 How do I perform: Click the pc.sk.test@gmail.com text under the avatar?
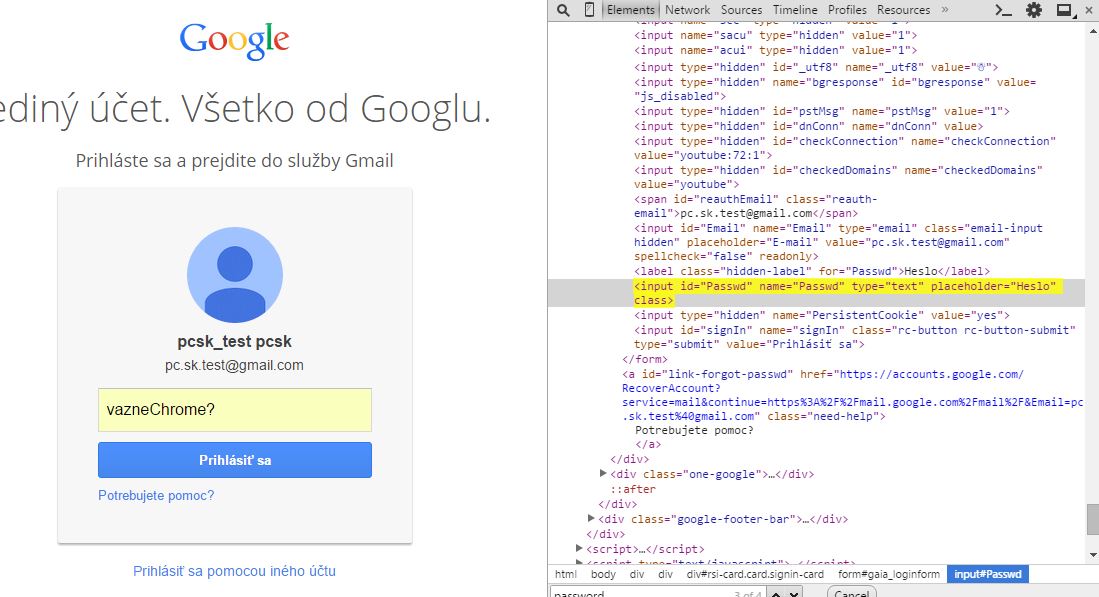(x=234, y=365)
